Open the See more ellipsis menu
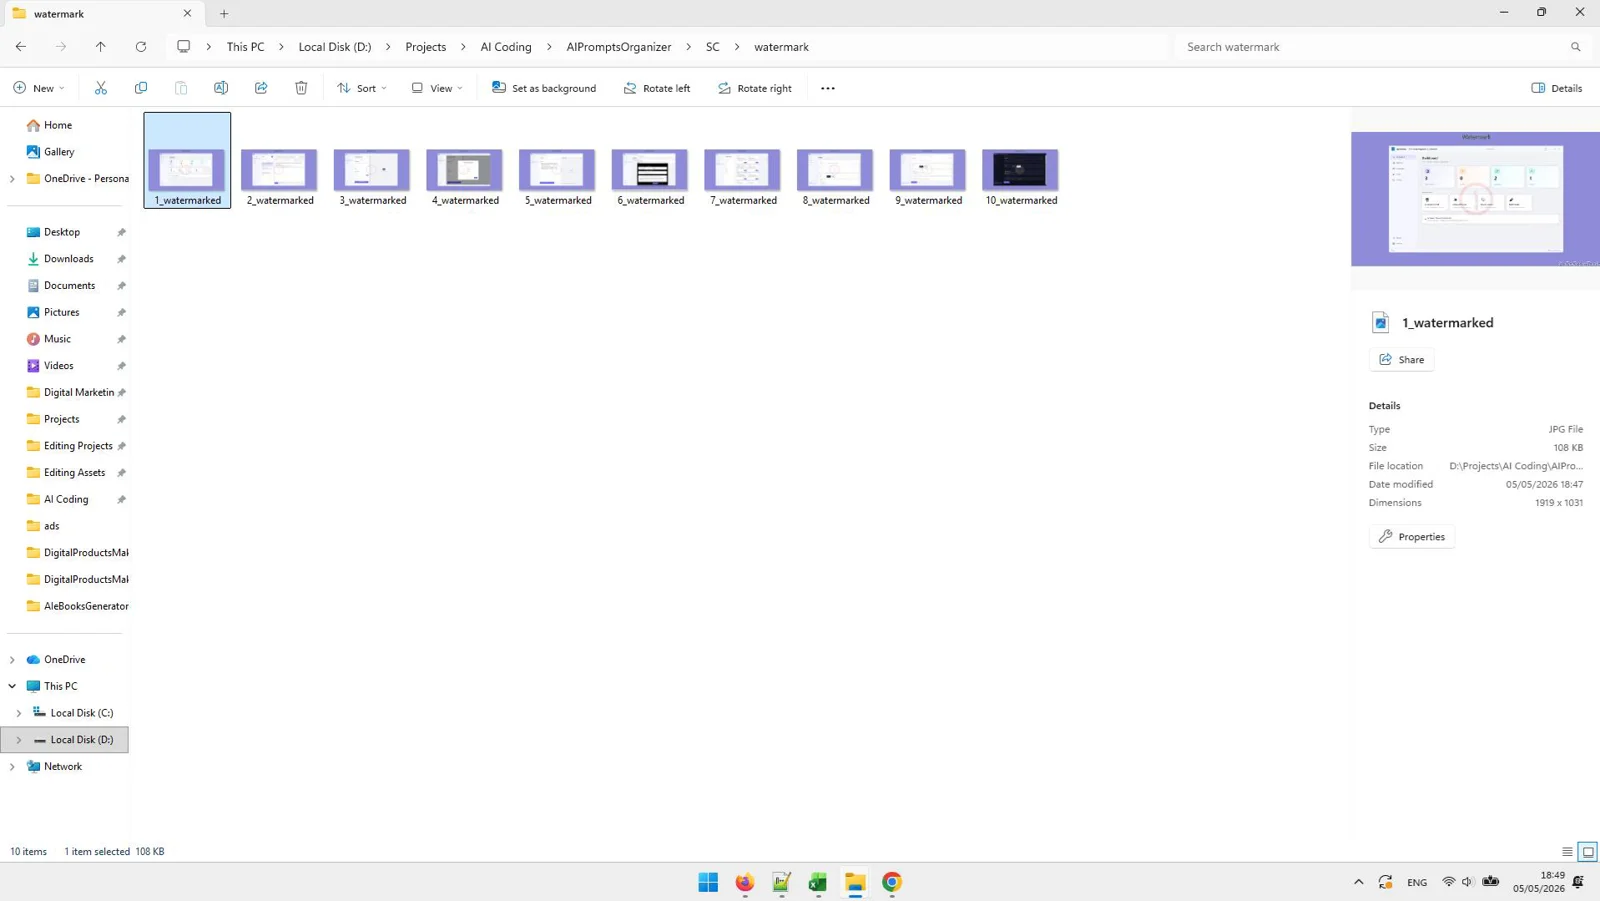This screenshot has width=1600, height=901. 828,88
